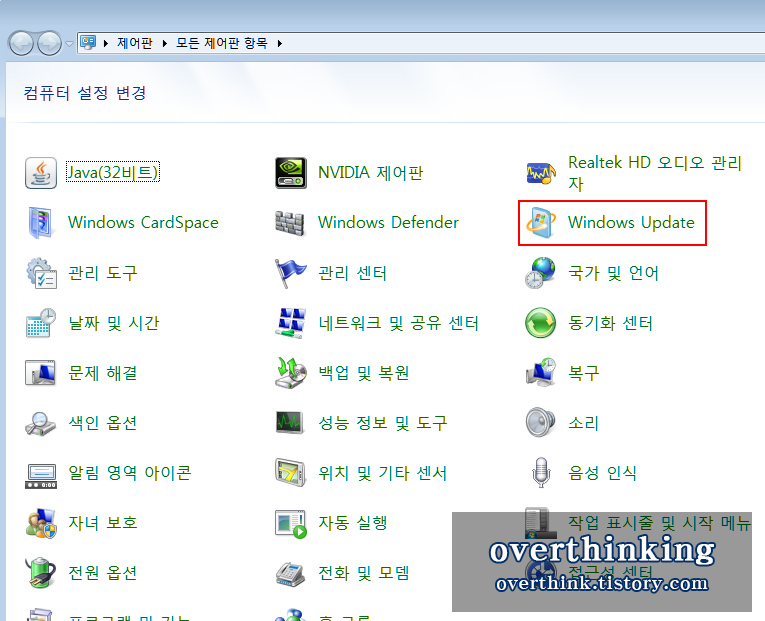Open the 문제 해결 monitor icon
765x621 pixels.
[x=40, y=373]
